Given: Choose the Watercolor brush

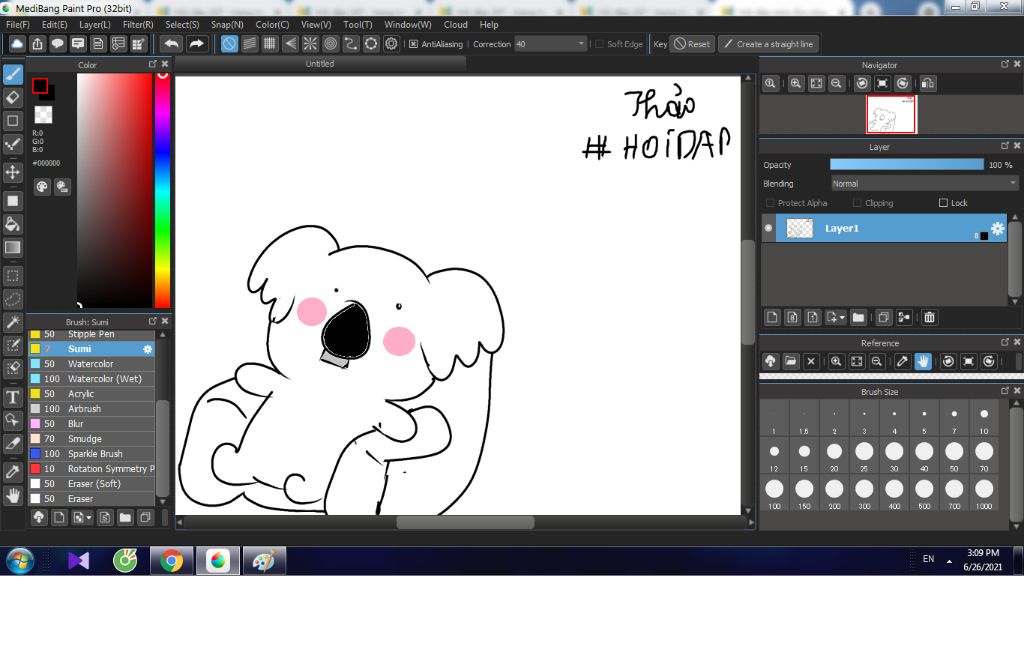Looking at the screenshot, I should coord(91,364).
